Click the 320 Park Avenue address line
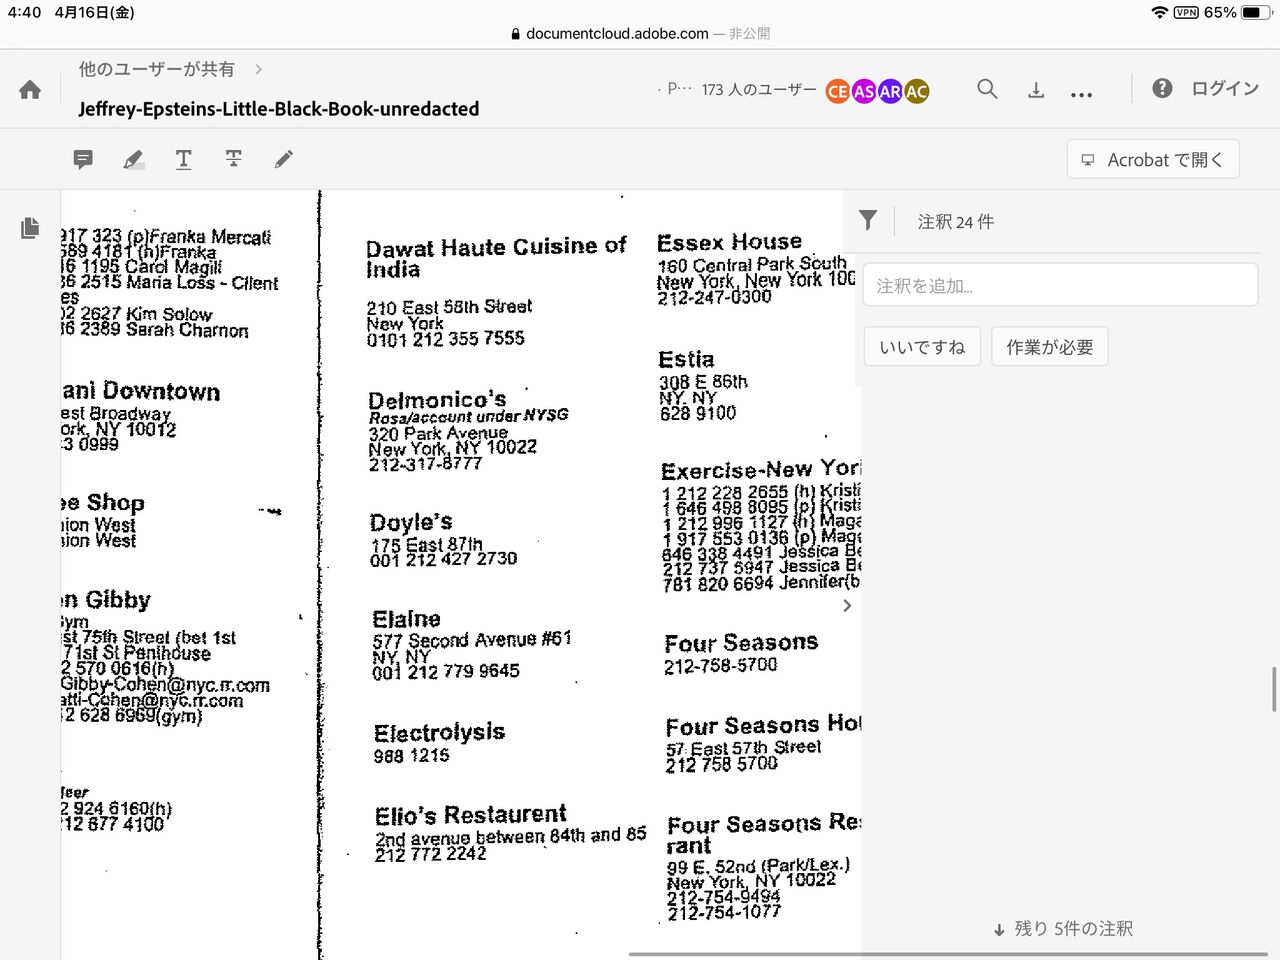The height and width of the screenshot is (960, 1280). coord(438,433)
